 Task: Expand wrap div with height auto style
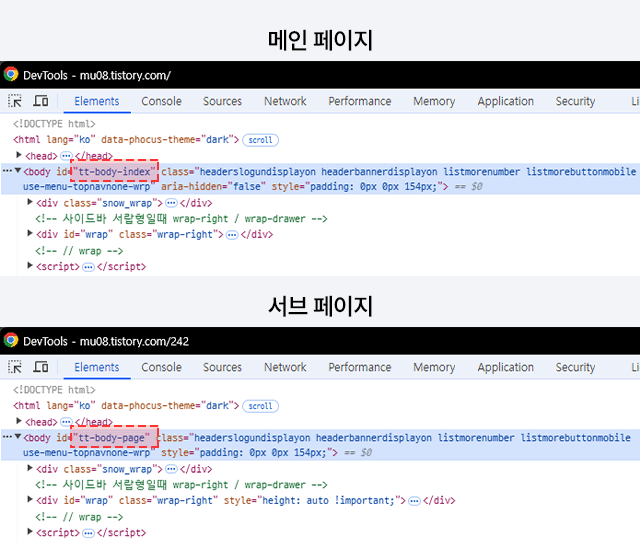point(29,500)
